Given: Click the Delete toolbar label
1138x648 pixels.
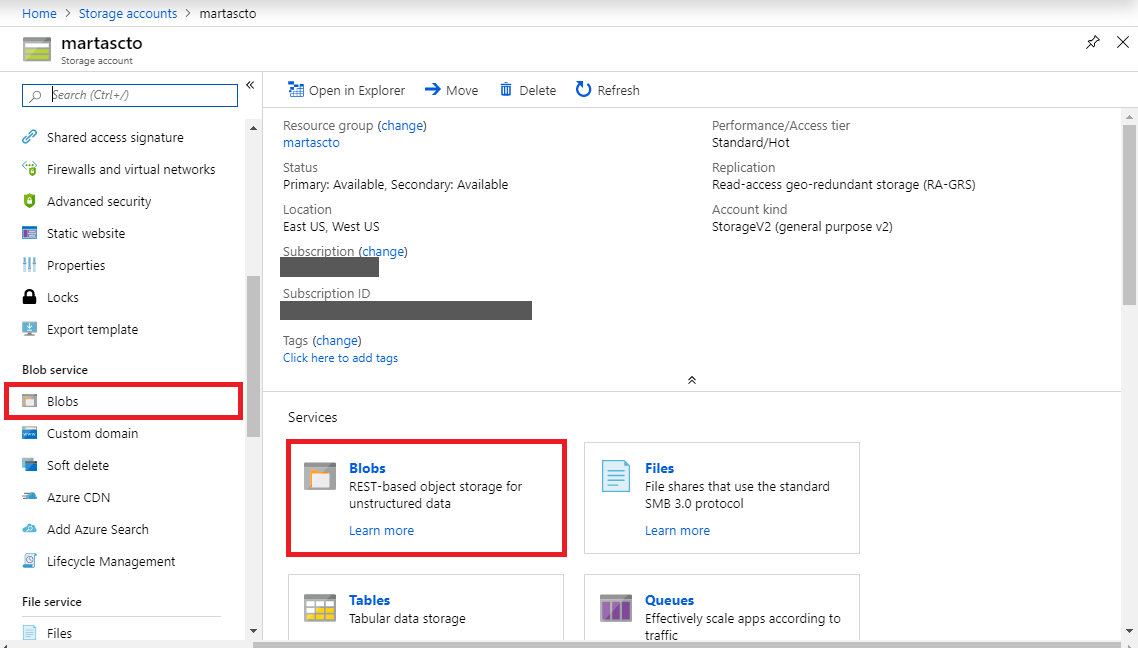Looking at the screenshot, I should pyautogui.click(x=538, y=90).
